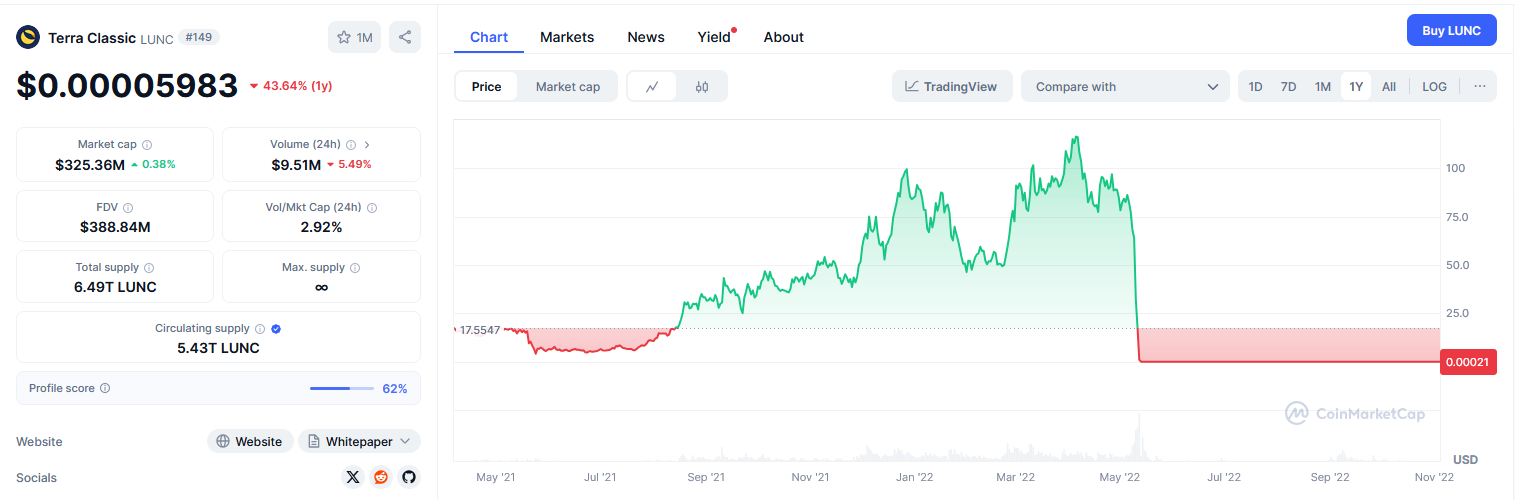Viewport: 1515px width, 500px height.
Task: Switch to line chart view icon
Action: (x=652, y=87)
